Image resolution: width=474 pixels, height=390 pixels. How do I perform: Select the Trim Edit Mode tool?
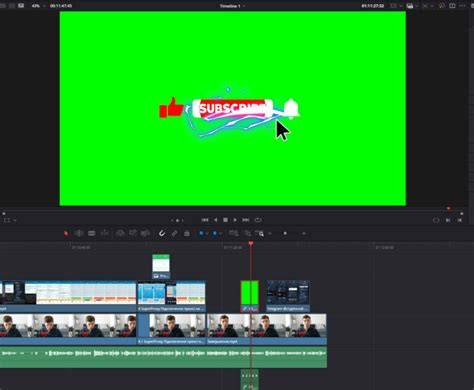pyautogui.click(x=79, y=233)
